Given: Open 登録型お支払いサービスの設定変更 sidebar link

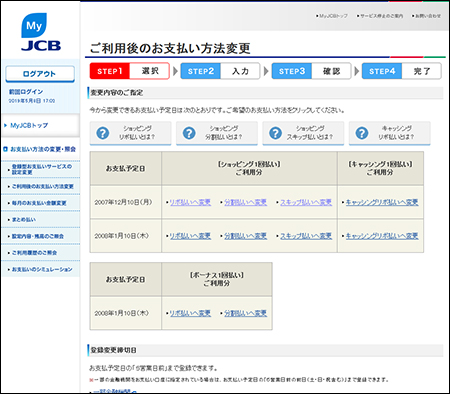Looking at the screenshot, I should click(41, 169).
